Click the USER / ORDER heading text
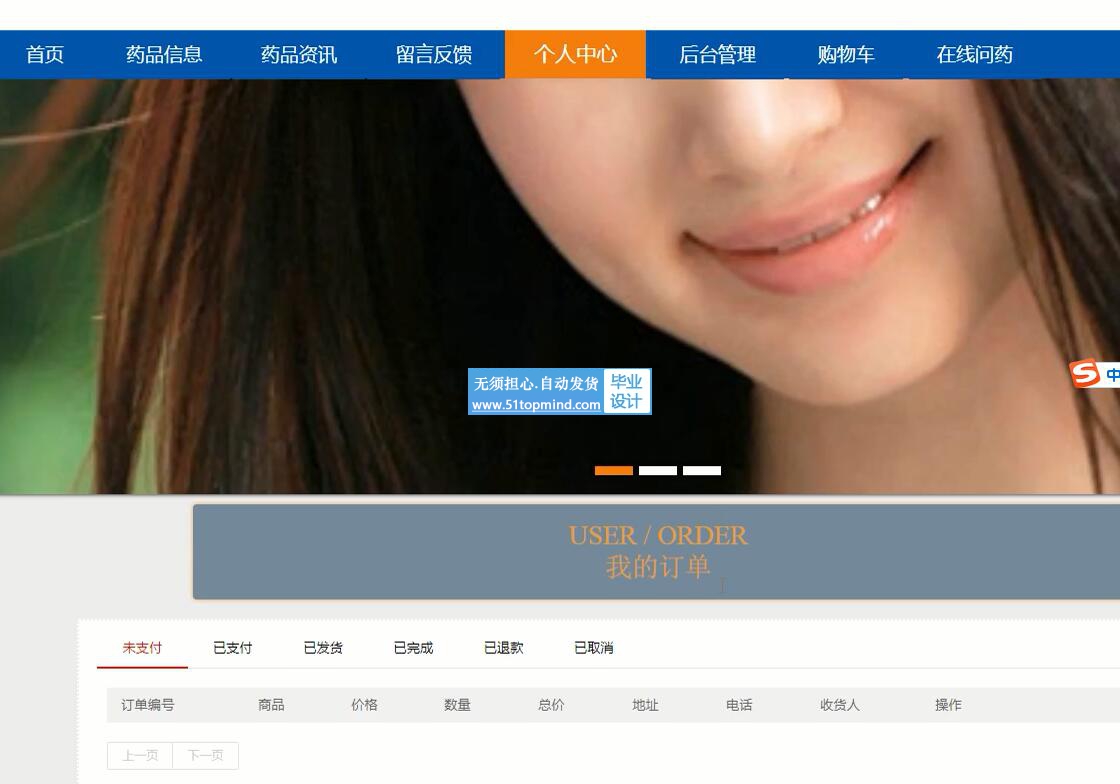 tap(658, 536)
